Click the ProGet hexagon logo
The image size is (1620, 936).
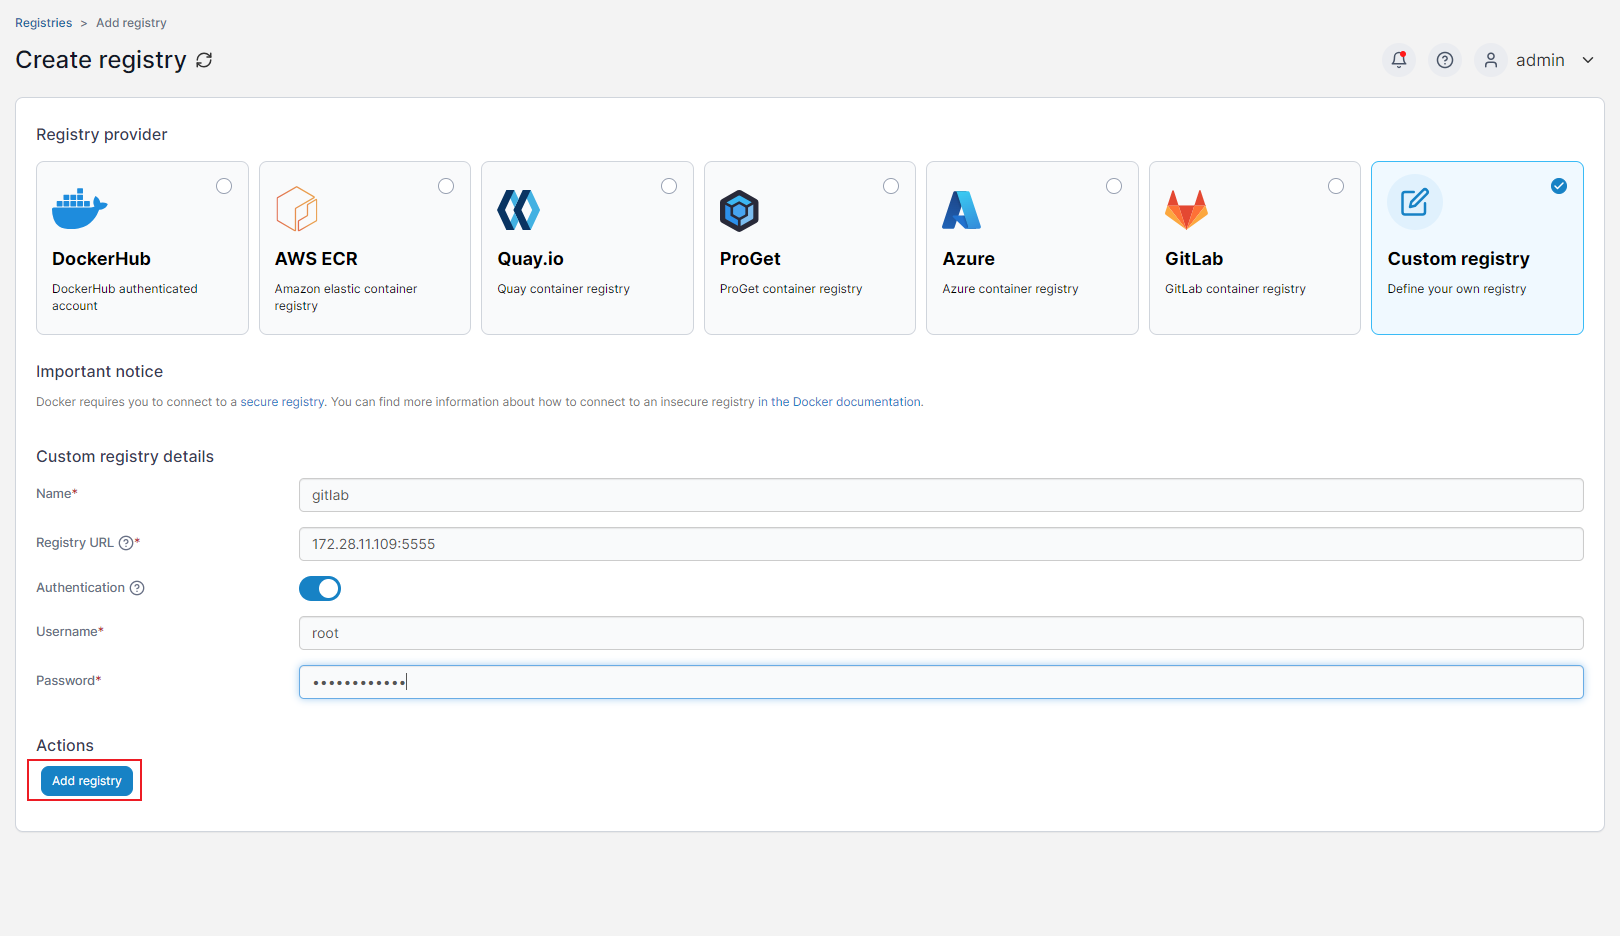tap(740, 210)
